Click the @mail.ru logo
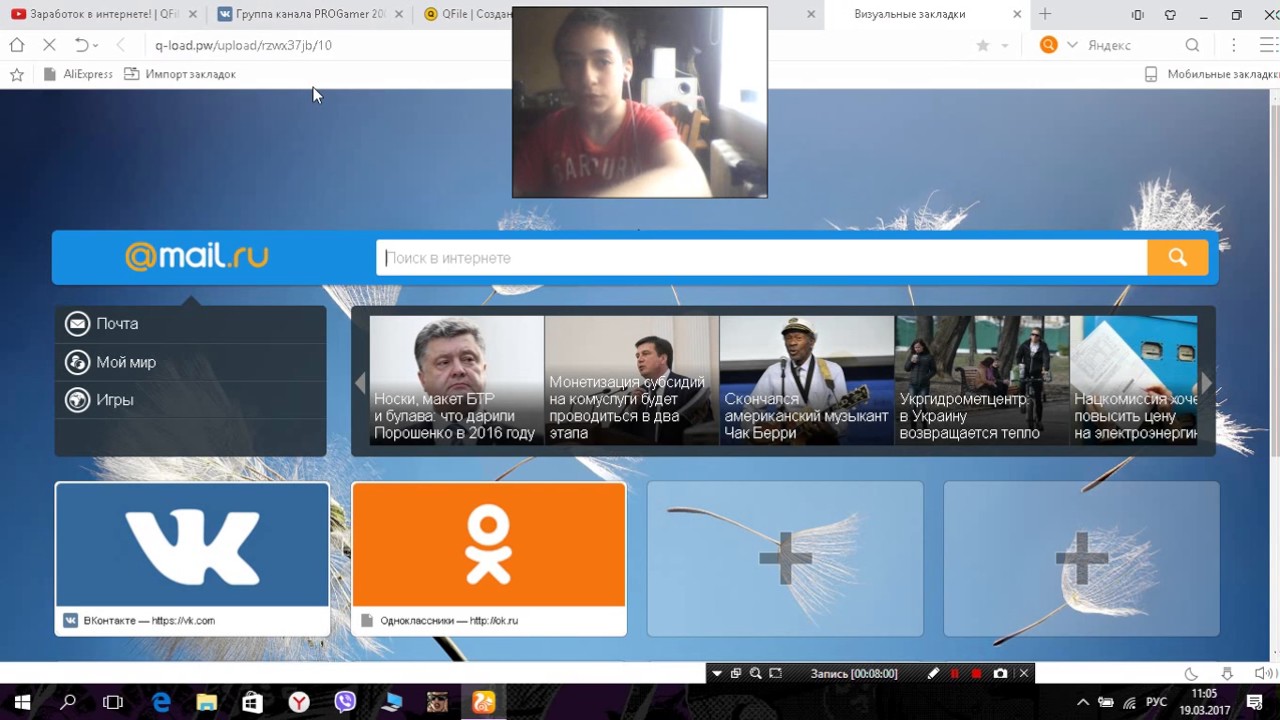 (197, 257)
